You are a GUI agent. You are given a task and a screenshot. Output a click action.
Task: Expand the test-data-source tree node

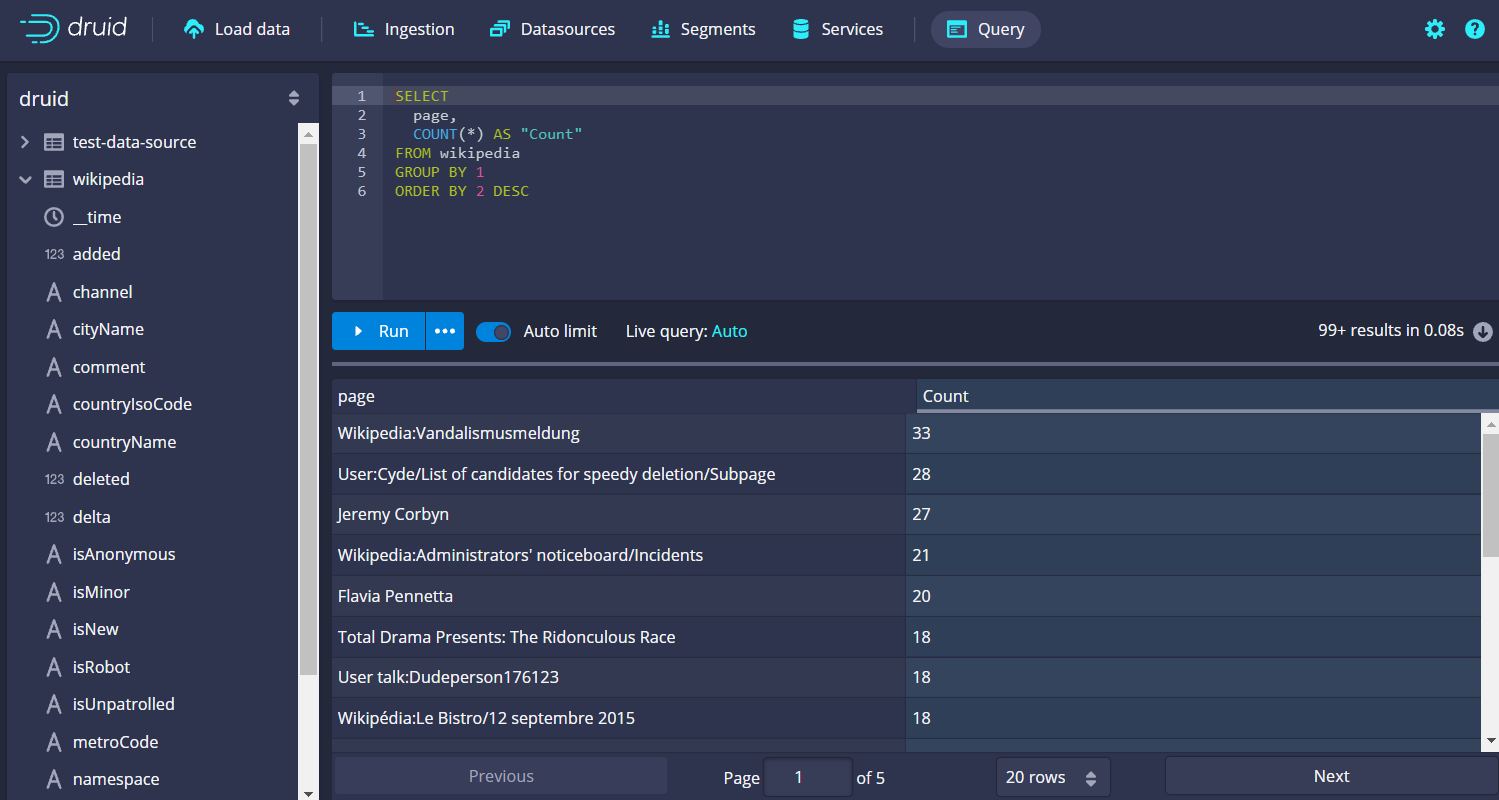pyautogui.click(x=25, y=142)
